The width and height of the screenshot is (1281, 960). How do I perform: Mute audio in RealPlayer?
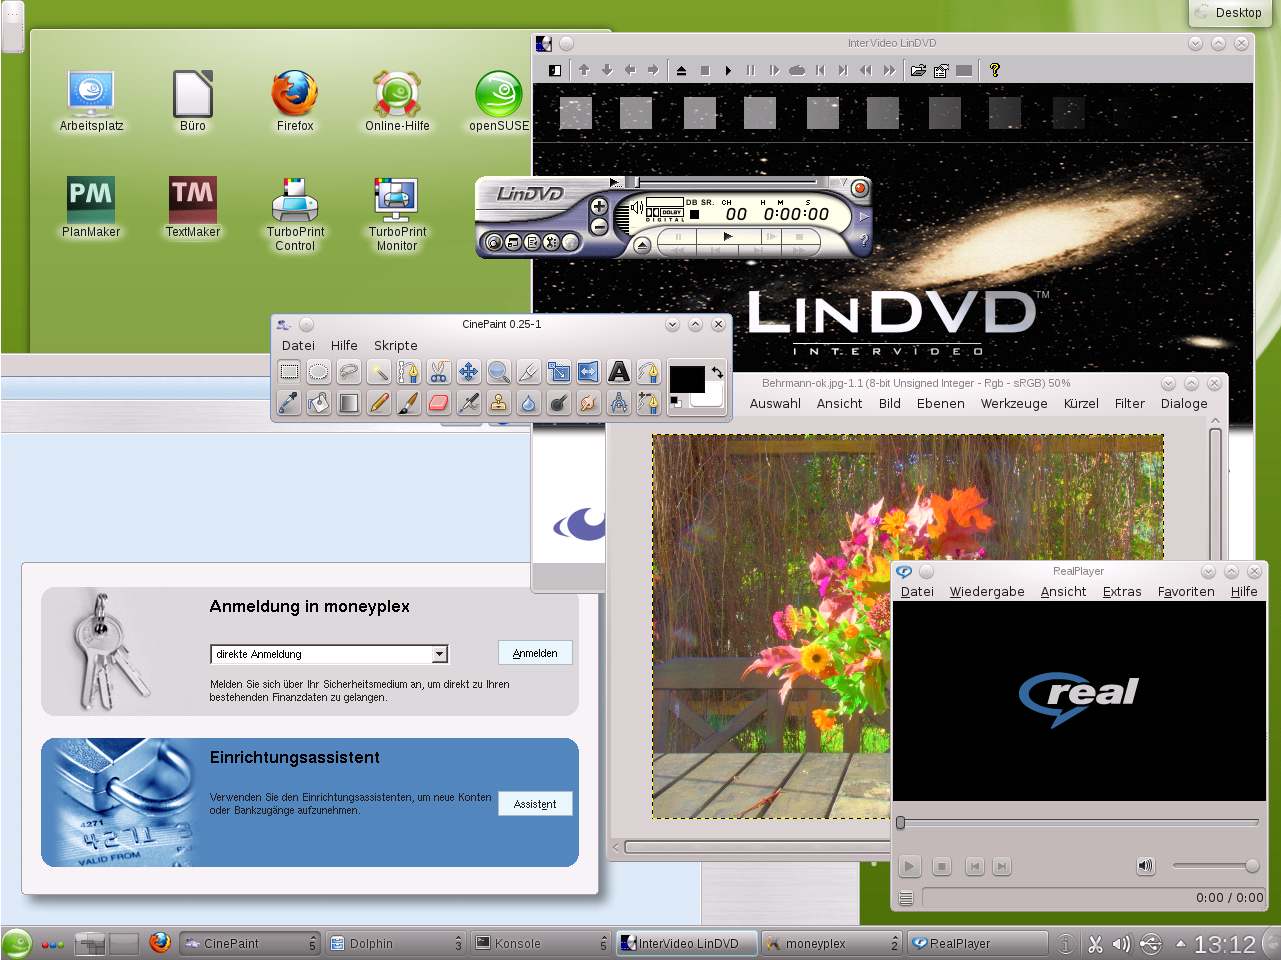[x=1146, y=866]
